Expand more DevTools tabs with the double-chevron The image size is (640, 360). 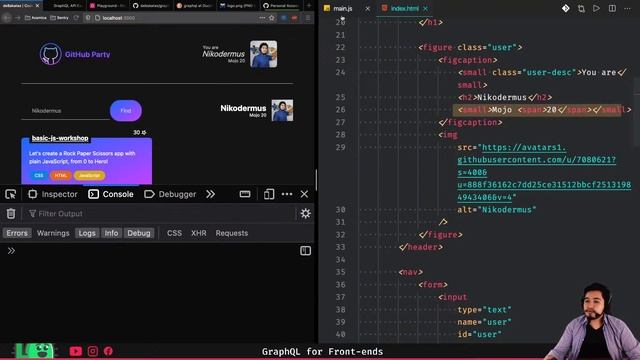click(x=210, y=194)
